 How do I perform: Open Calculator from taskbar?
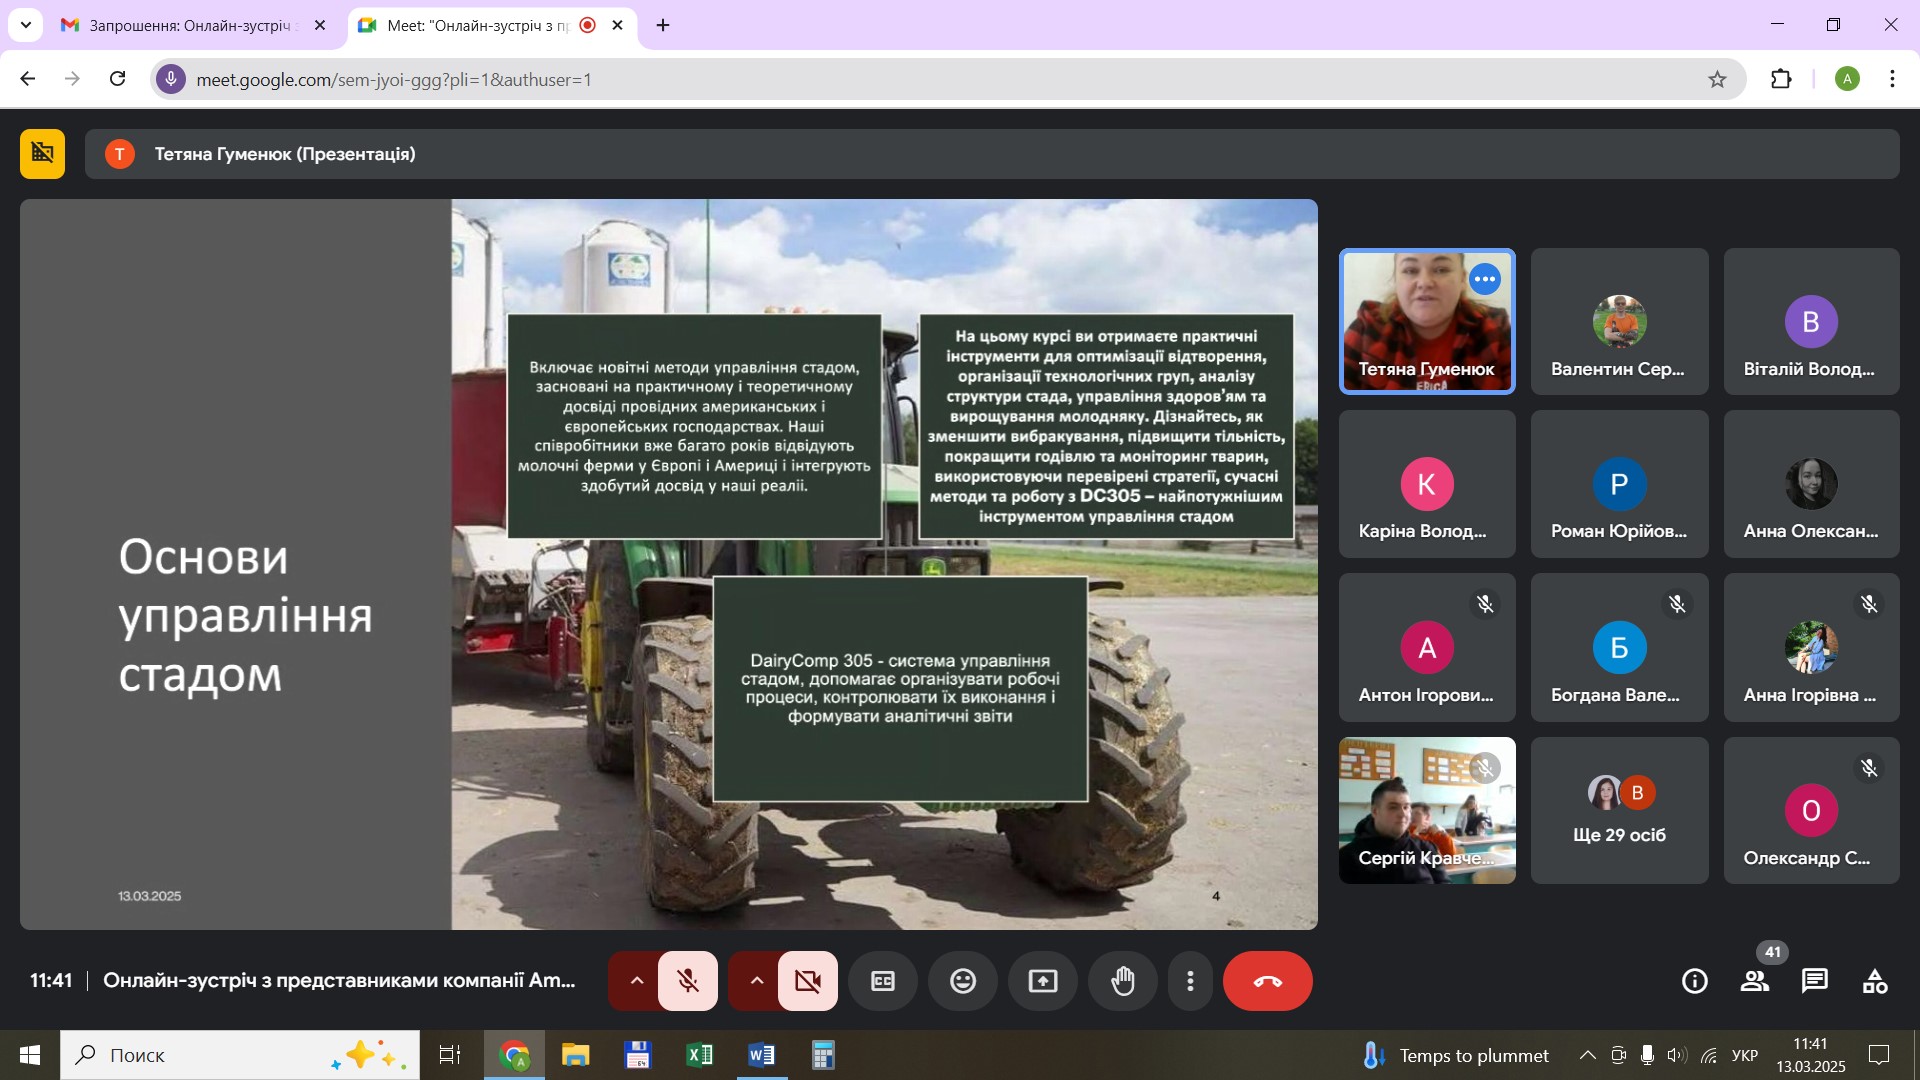[823, 1055]
